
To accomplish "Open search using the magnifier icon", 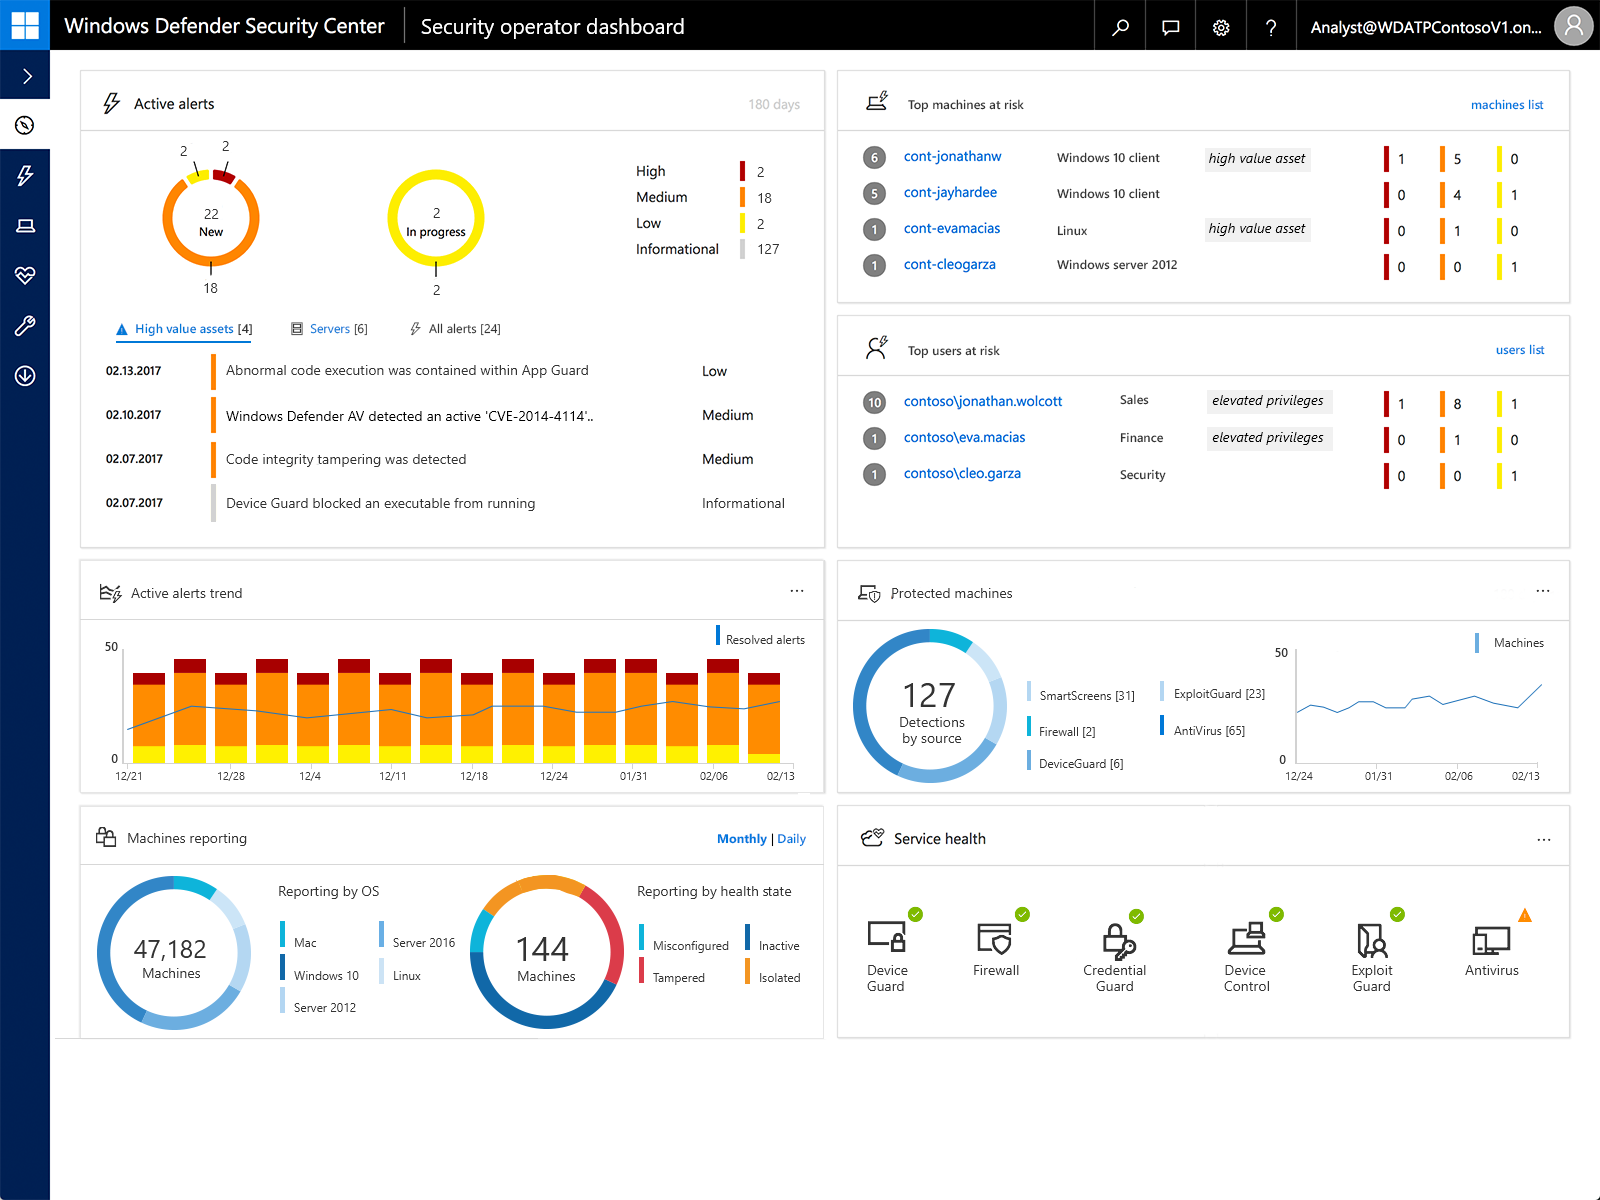I will point(1119,25).
